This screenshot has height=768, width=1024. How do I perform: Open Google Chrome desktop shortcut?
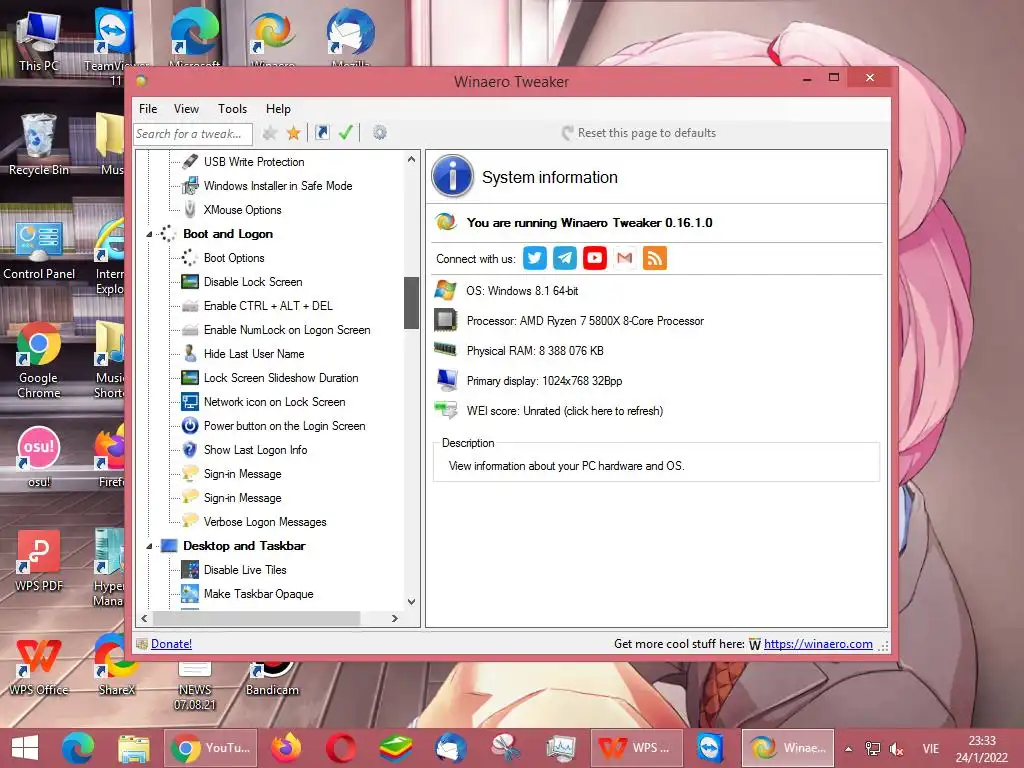point(39,360)
